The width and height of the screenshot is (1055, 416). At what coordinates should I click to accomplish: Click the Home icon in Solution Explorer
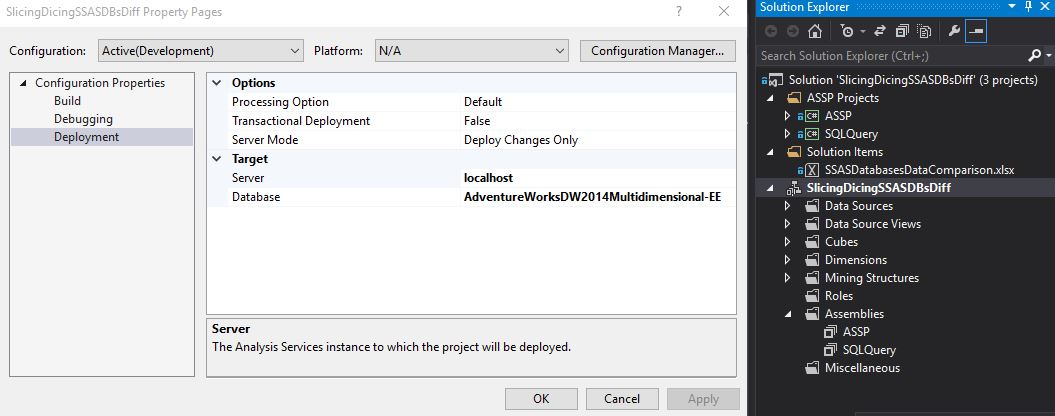coord(814,31)
